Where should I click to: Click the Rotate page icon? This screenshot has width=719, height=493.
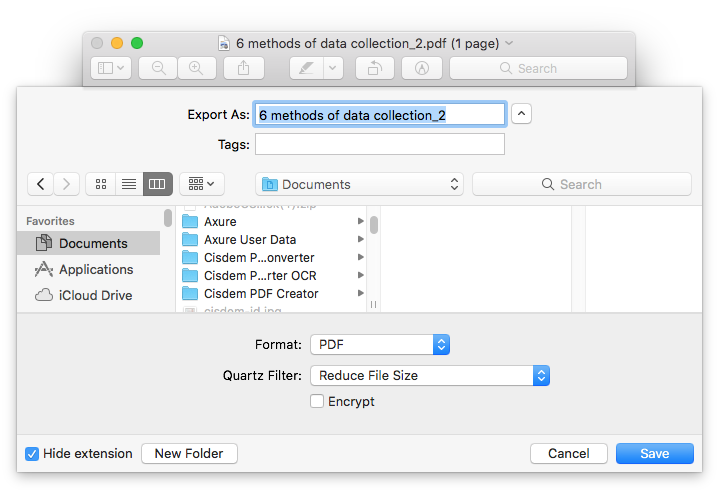374,68
